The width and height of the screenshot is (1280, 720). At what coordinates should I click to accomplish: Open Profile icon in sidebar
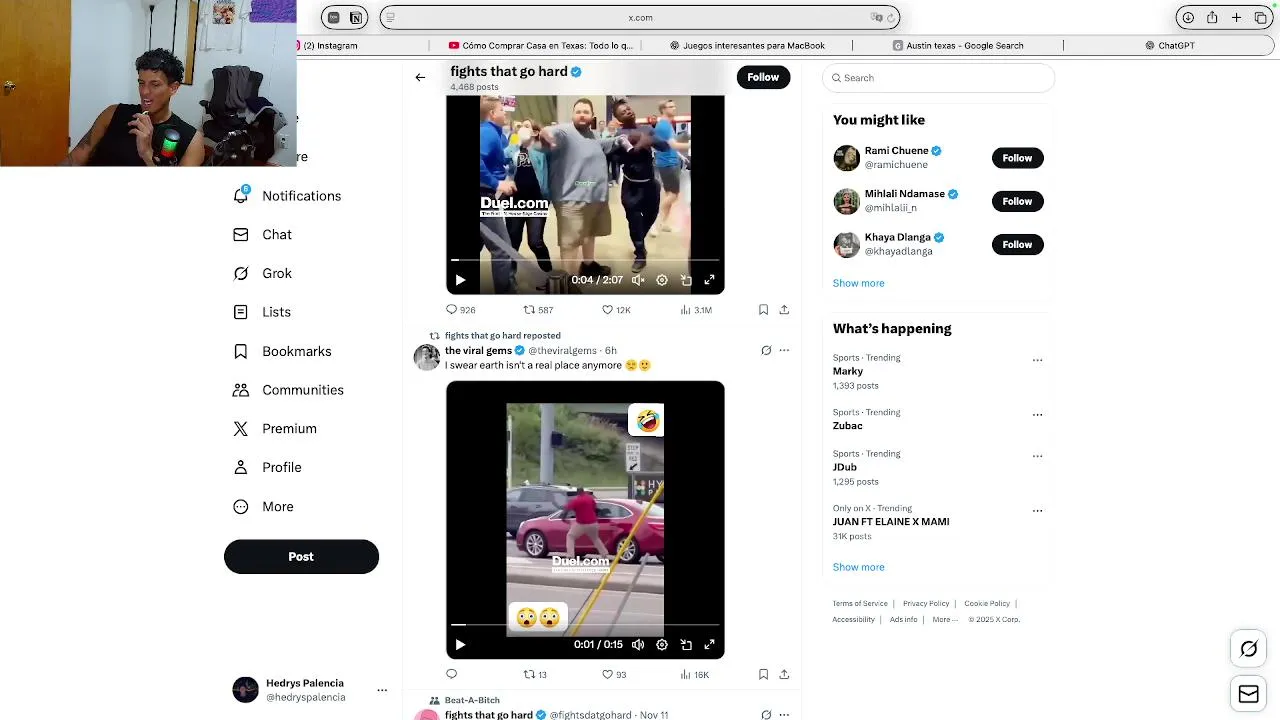coord(241,467)
